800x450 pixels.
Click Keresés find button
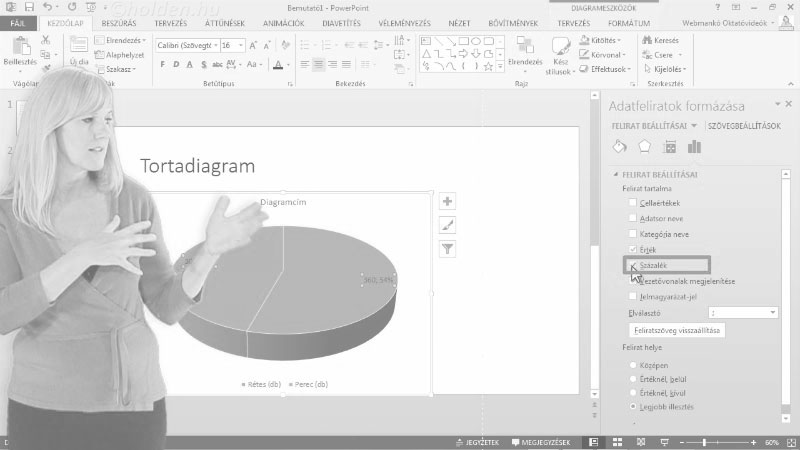[x=661, y=40]
